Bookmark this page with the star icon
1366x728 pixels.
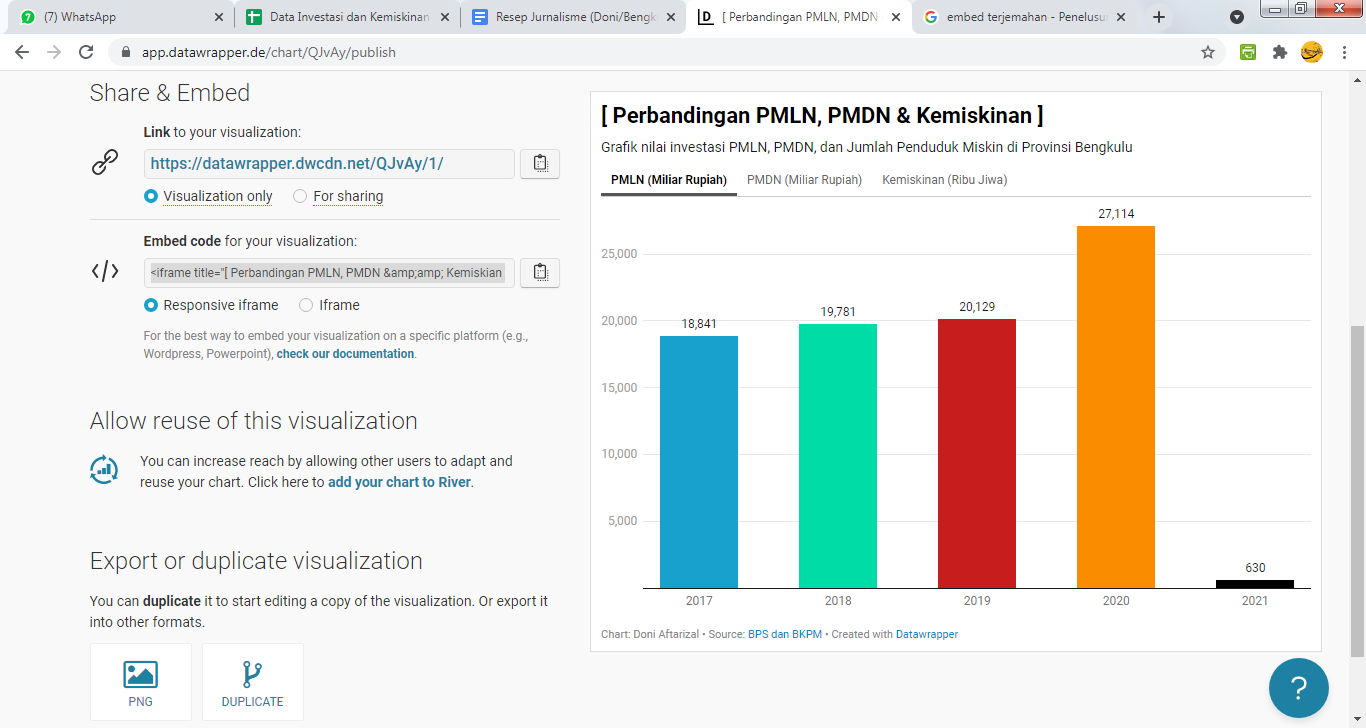pos(1208,52)
